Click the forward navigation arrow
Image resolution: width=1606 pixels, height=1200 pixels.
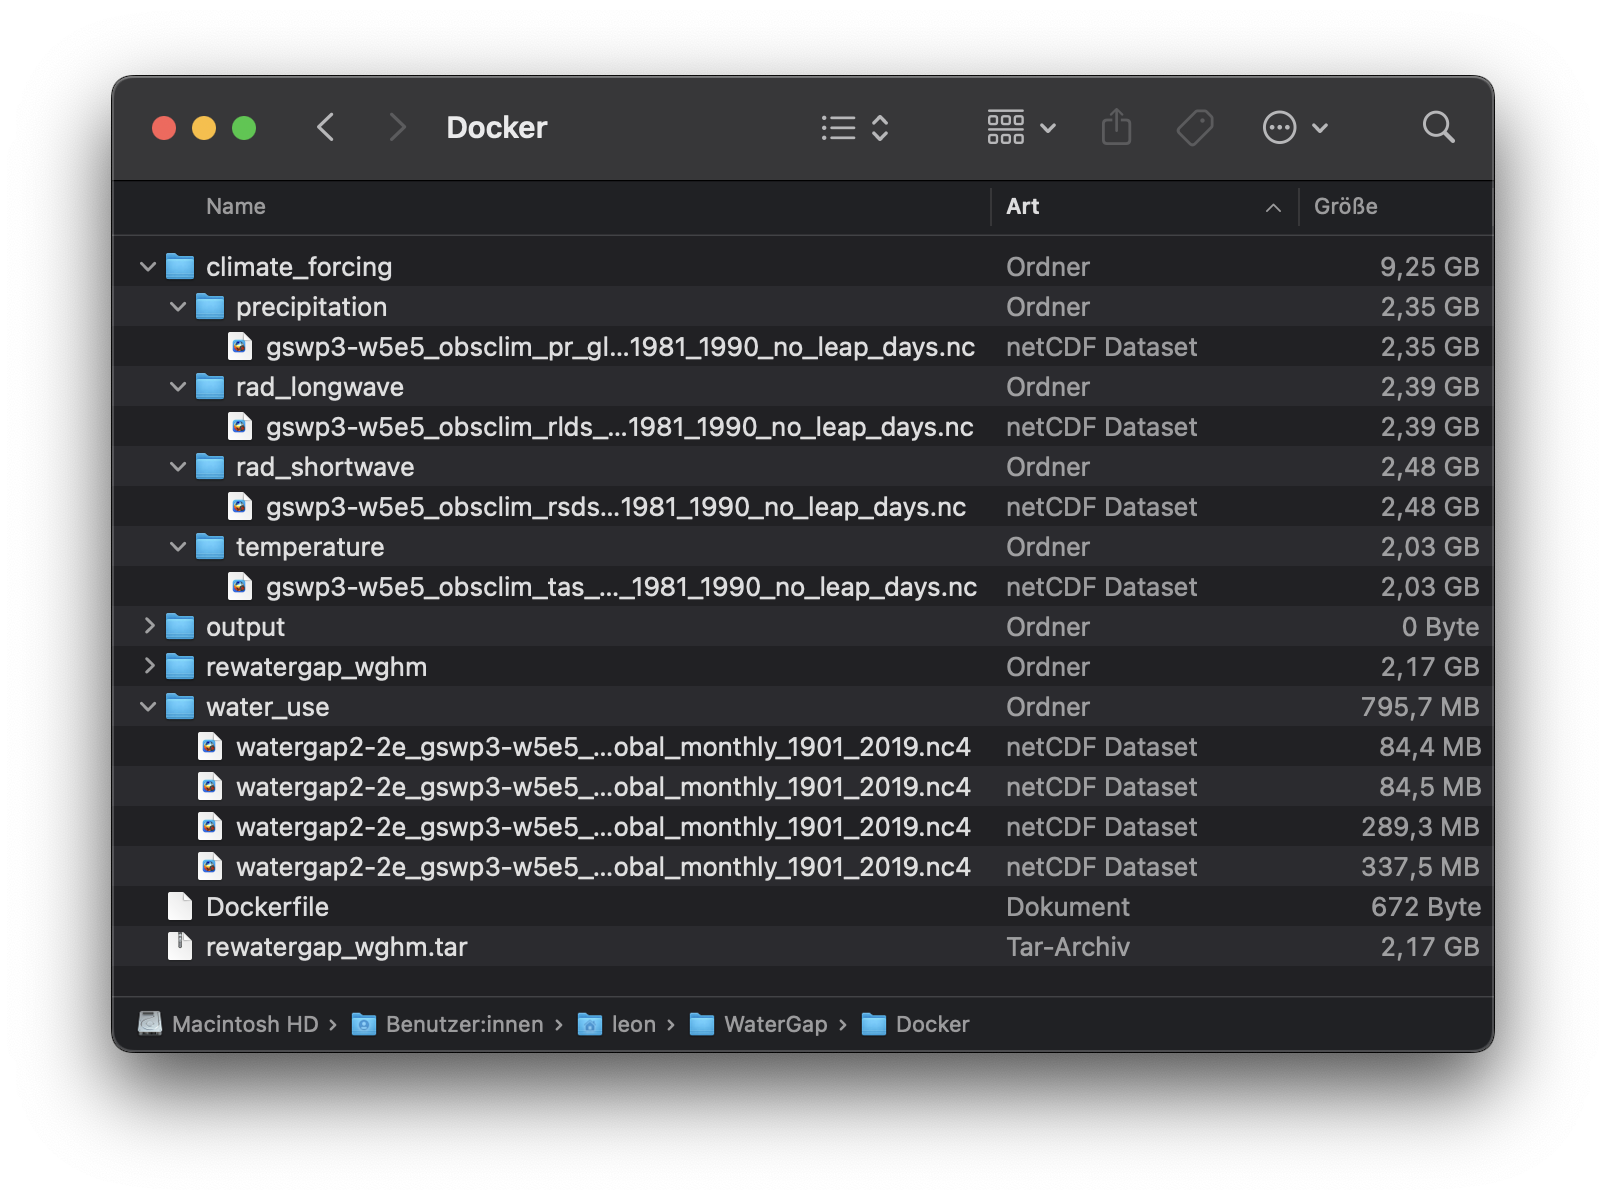tap(397, 127)
